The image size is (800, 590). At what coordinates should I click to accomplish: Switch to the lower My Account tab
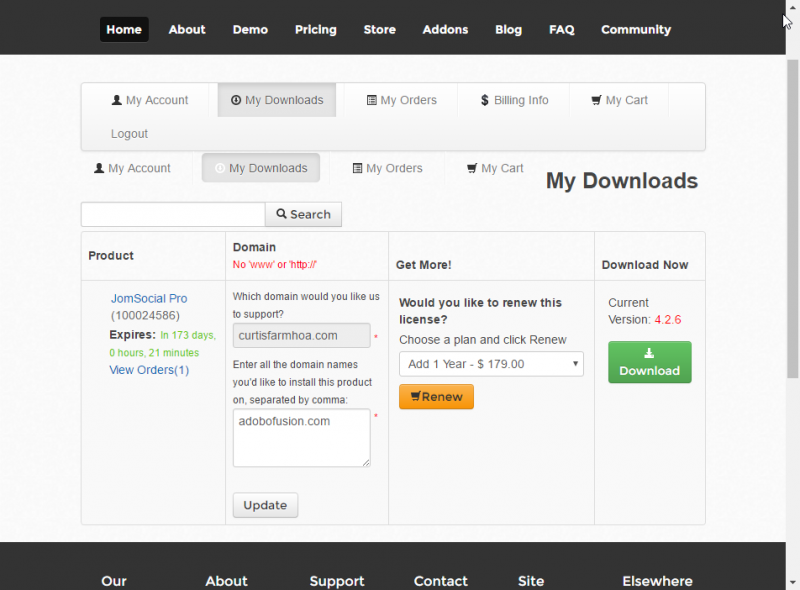132,168
